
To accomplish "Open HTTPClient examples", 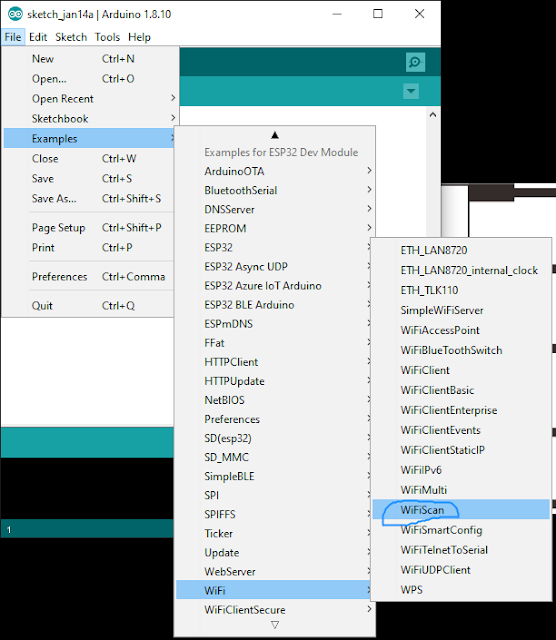I will coord(274,362).
